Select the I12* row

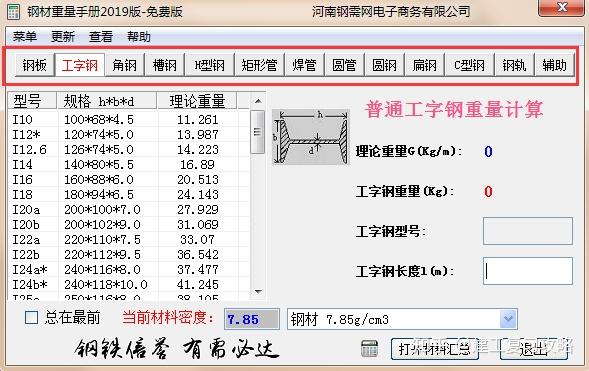[x=129, y=134]
